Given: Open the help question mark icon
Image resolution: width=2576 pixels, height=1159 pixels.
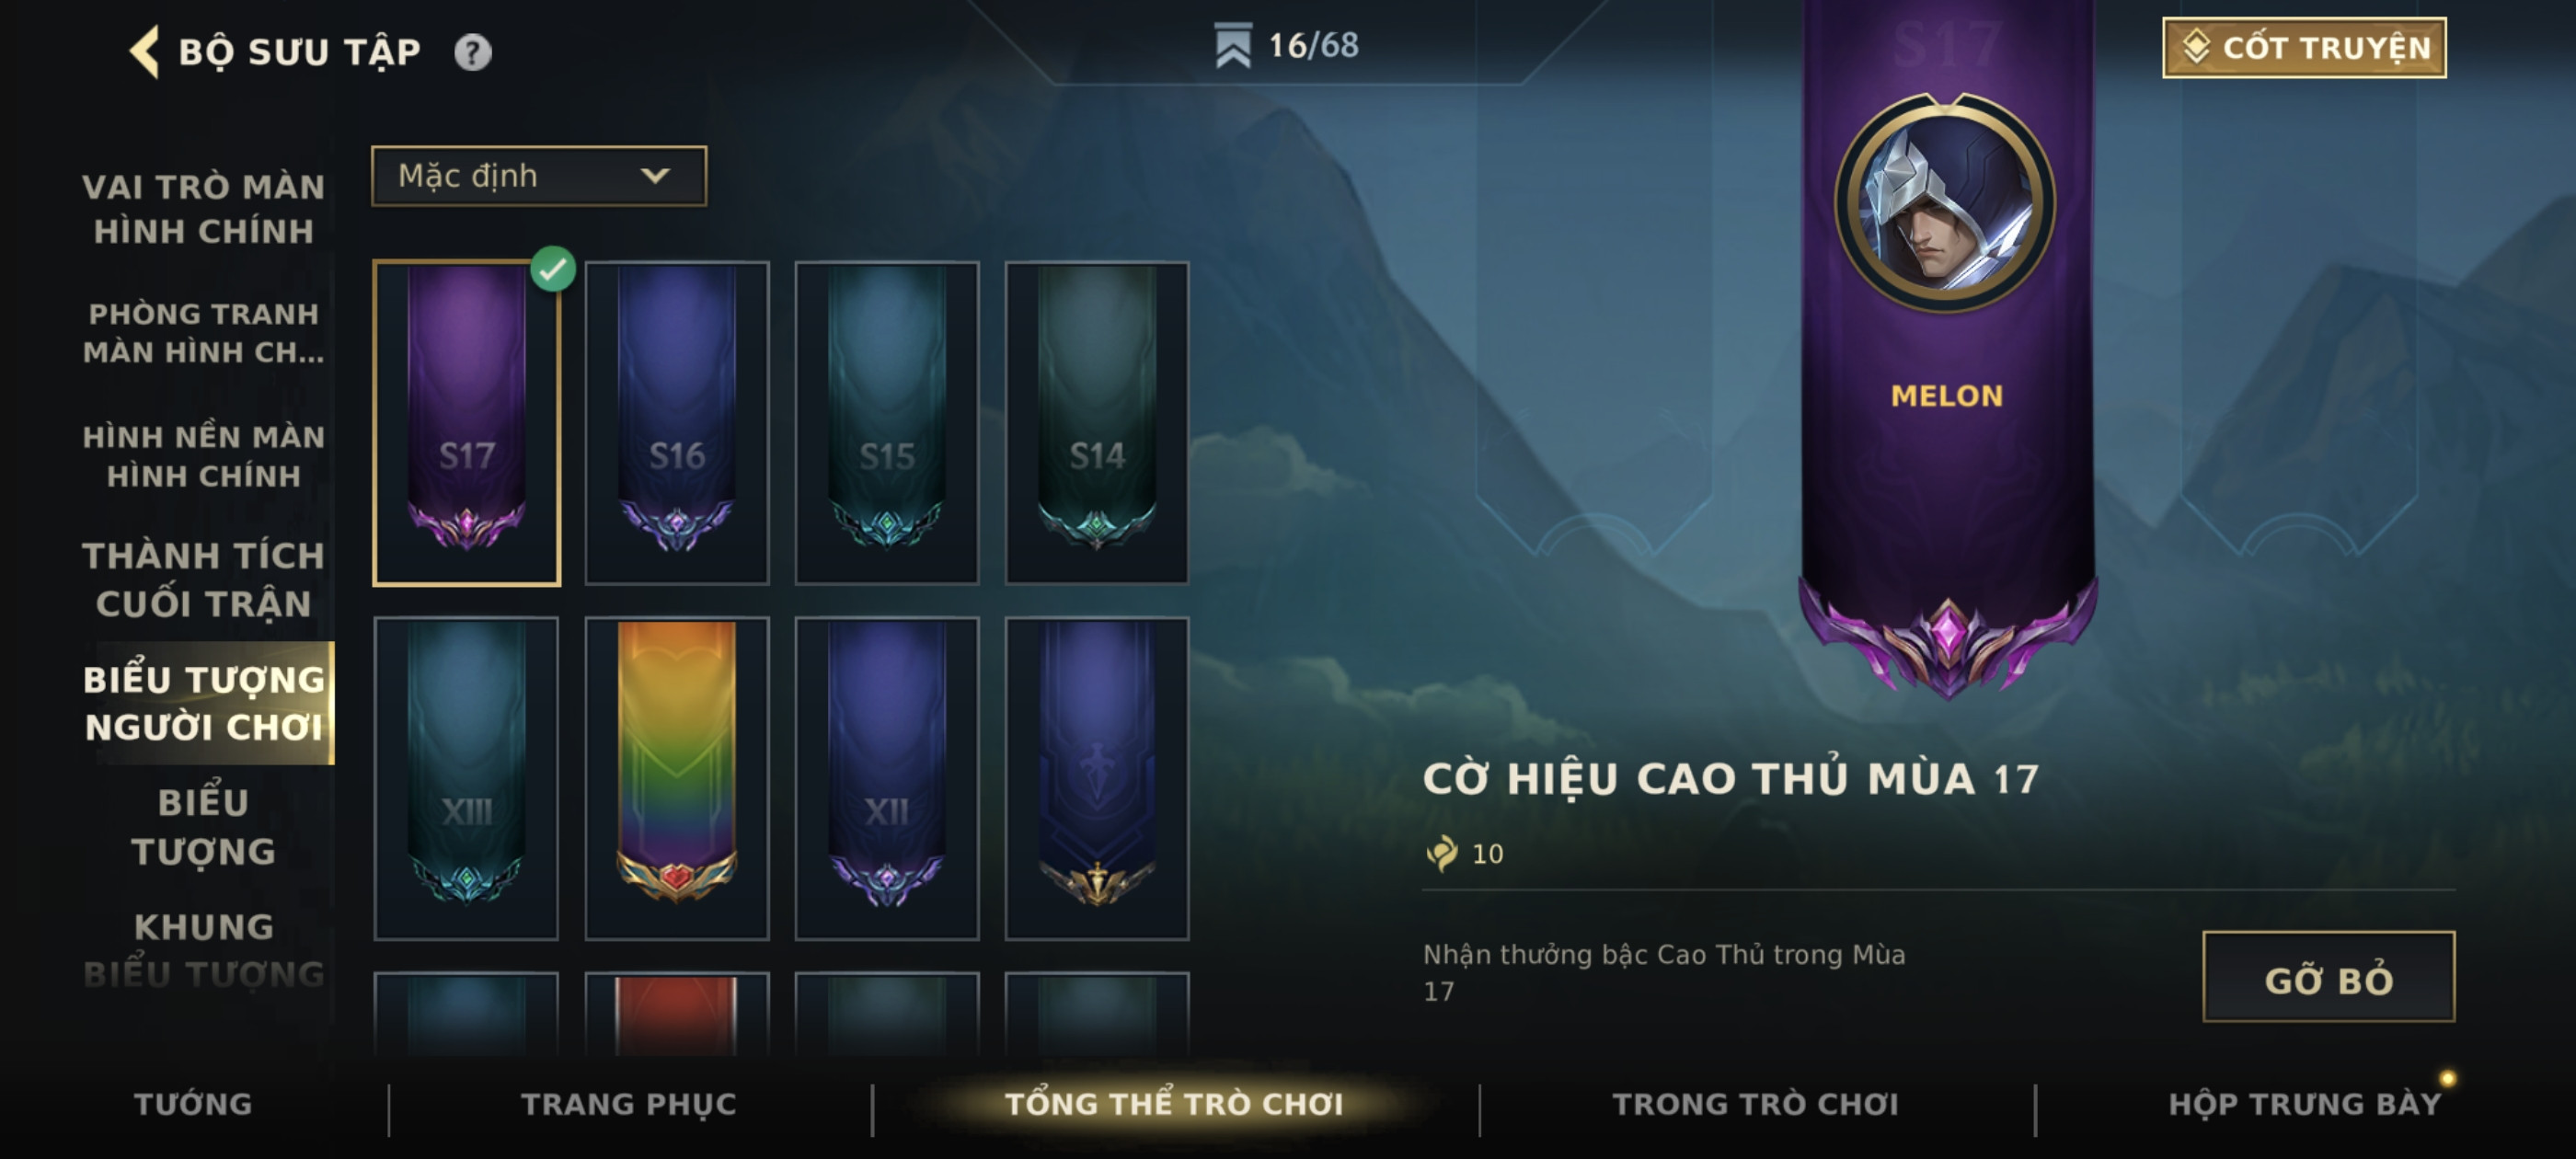Looking at the screenshot, I should pos(473,52).
